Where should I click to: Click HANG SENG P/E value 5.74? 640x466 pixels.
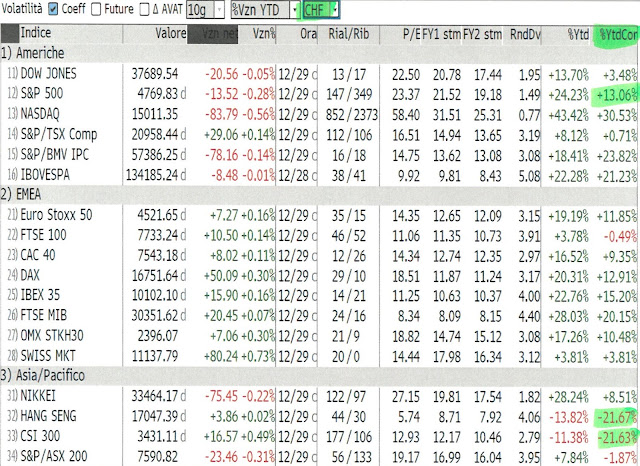pyautogui.click(x=409, y=417)
